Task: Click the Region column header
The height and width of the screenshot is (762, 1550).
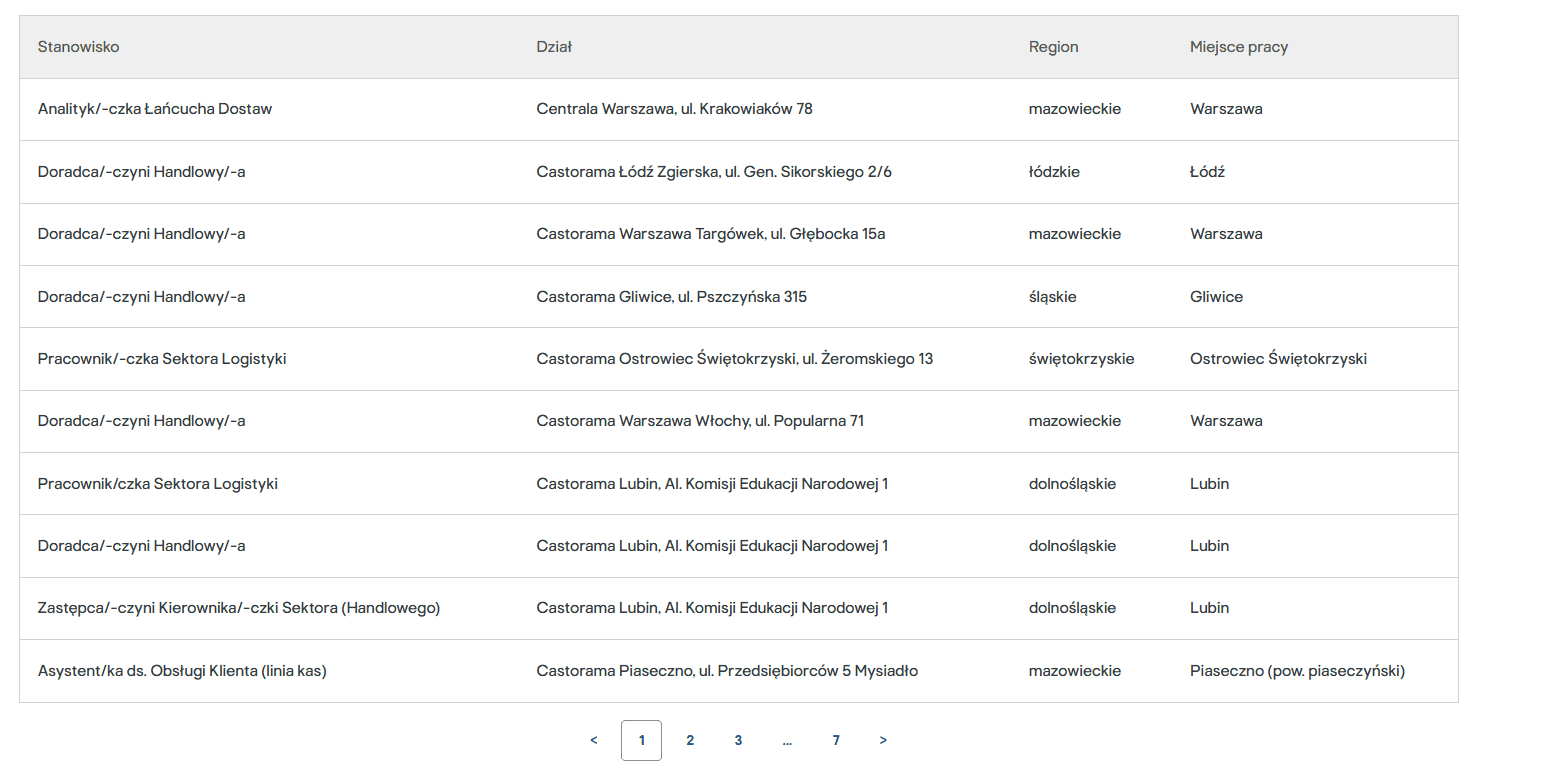Action: (x=1053, y=47)
